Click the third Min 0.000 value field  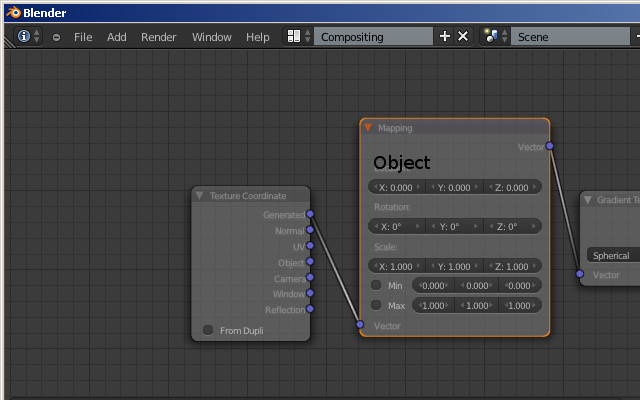click(520, 285)
